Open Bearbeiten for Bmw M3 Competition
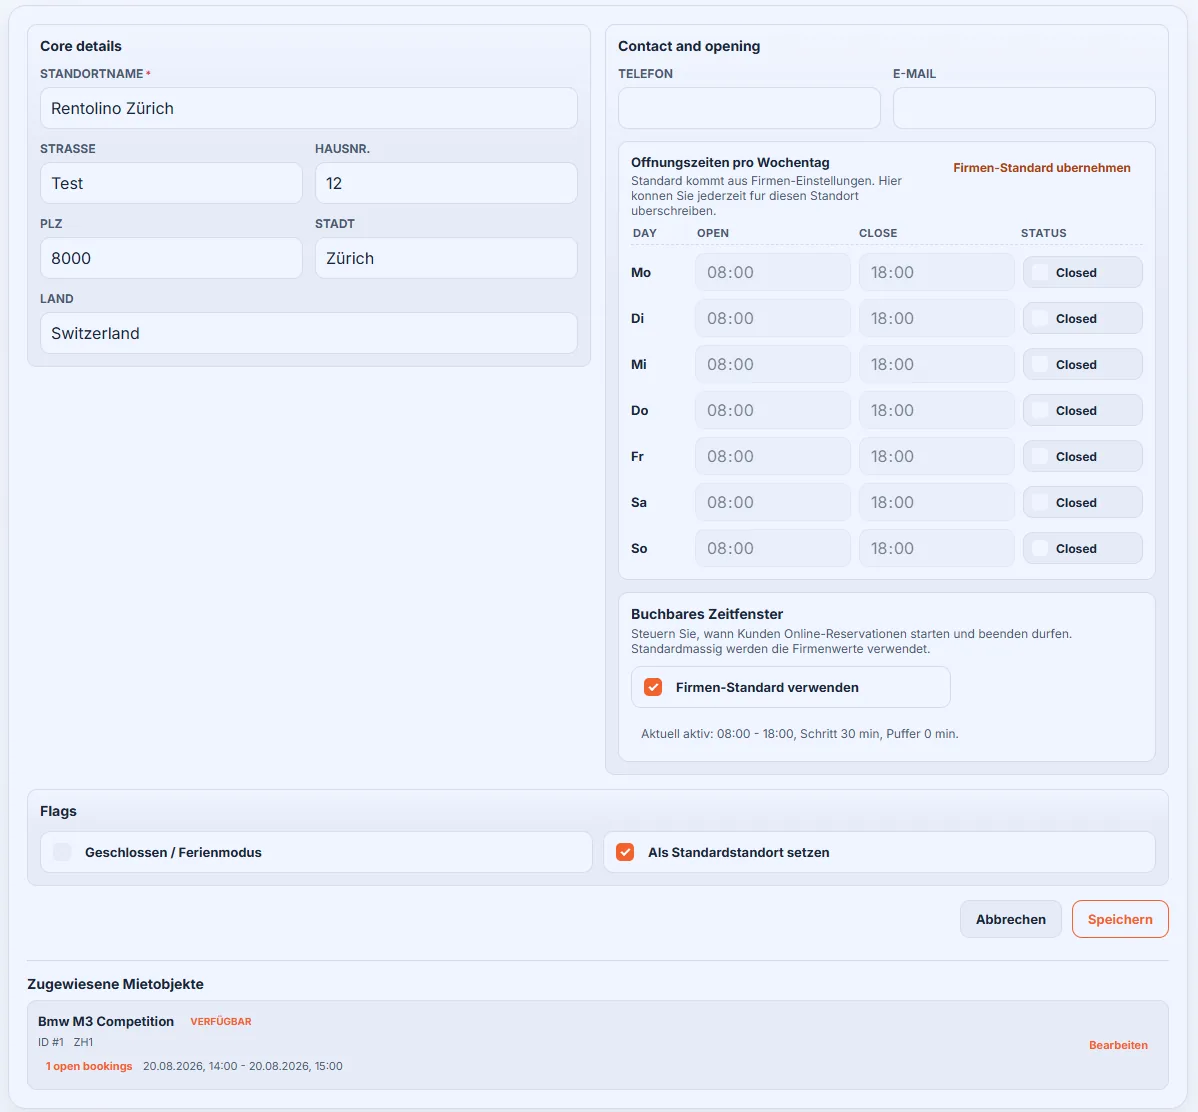1198x1112 pixels. (x=1118, y=1045)
